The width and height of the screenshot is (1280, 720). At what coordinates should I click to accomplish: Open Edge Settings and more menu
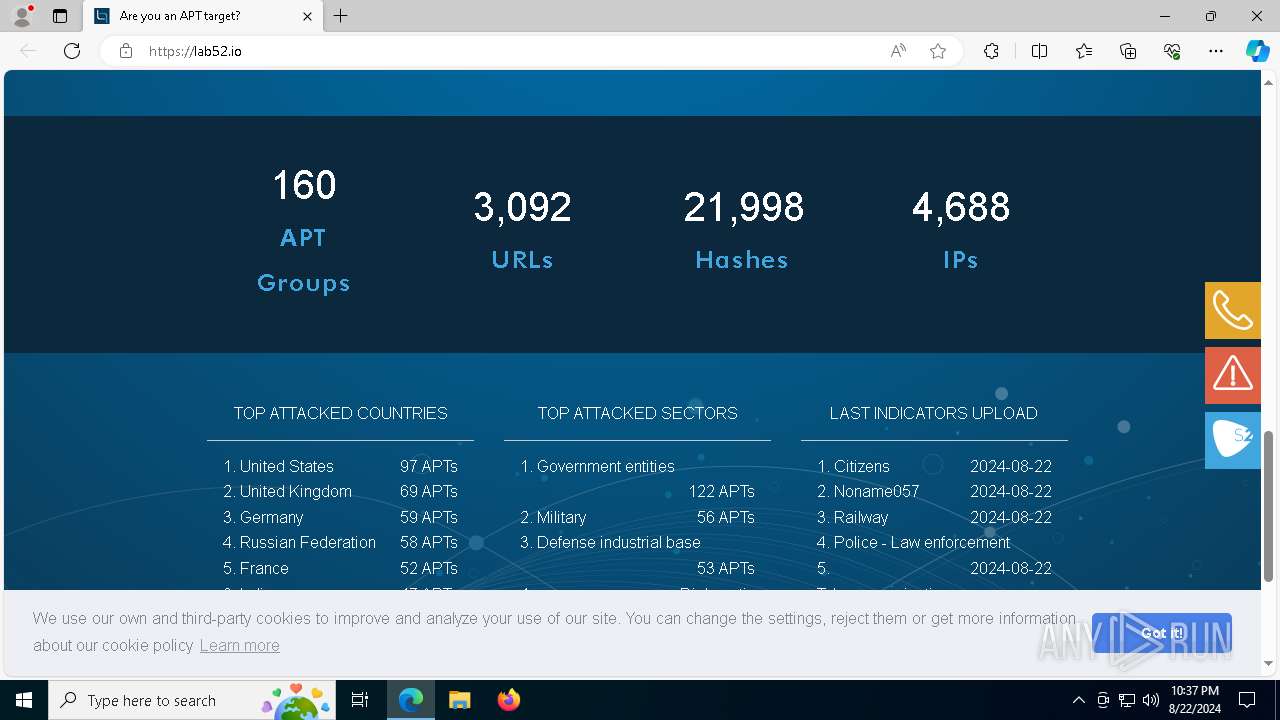[x=1216, y=51]
